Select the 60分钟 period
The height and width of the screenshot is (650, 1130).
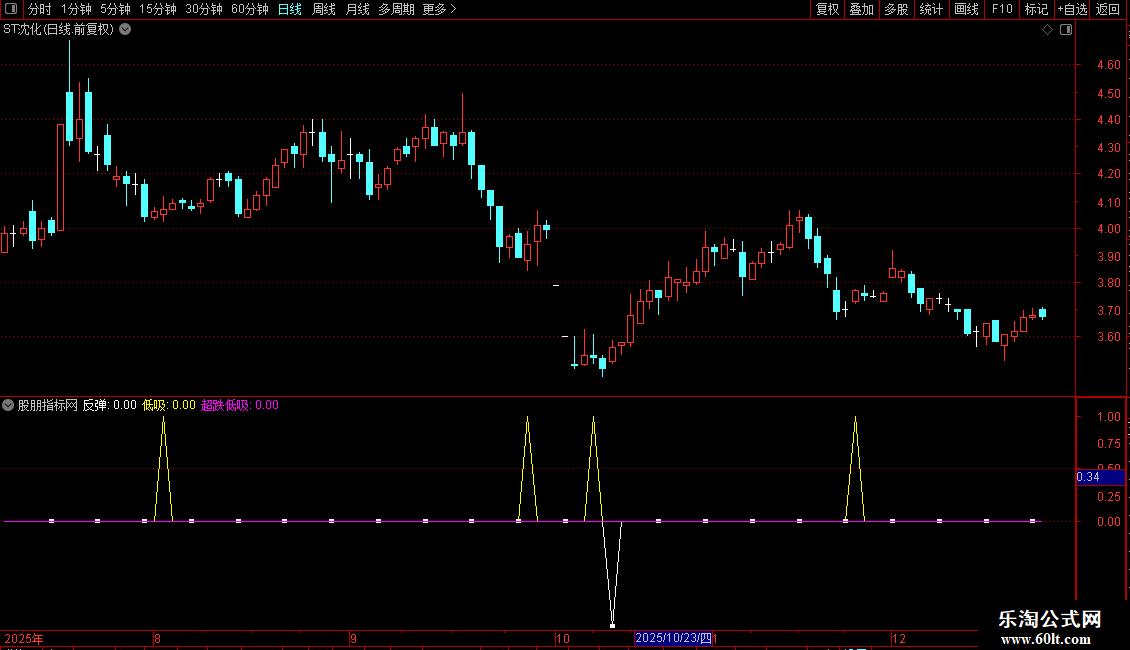click(x=249, y=9)
